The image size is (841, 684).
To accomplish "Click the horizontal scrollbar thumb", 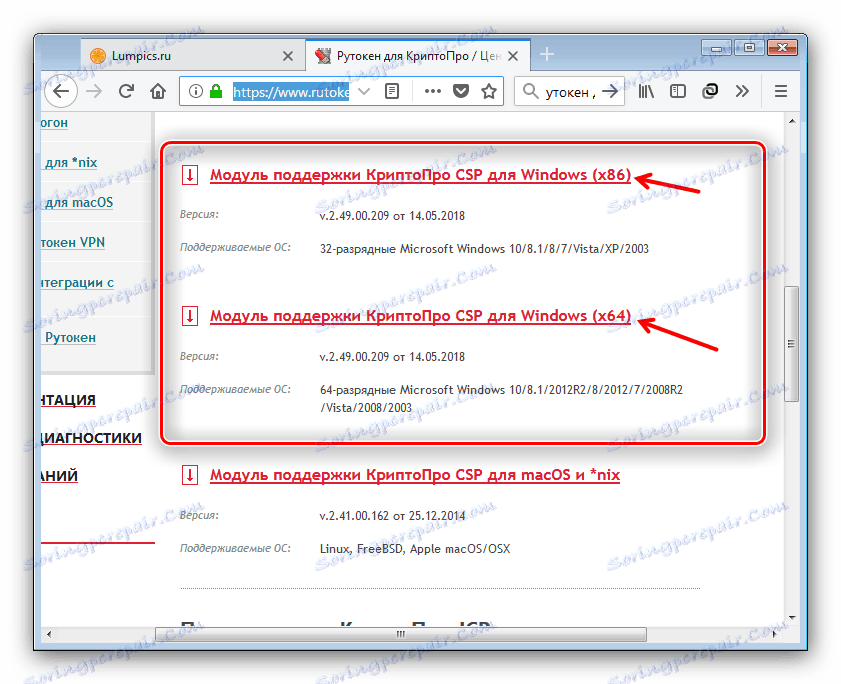I will tap(401, 634).
